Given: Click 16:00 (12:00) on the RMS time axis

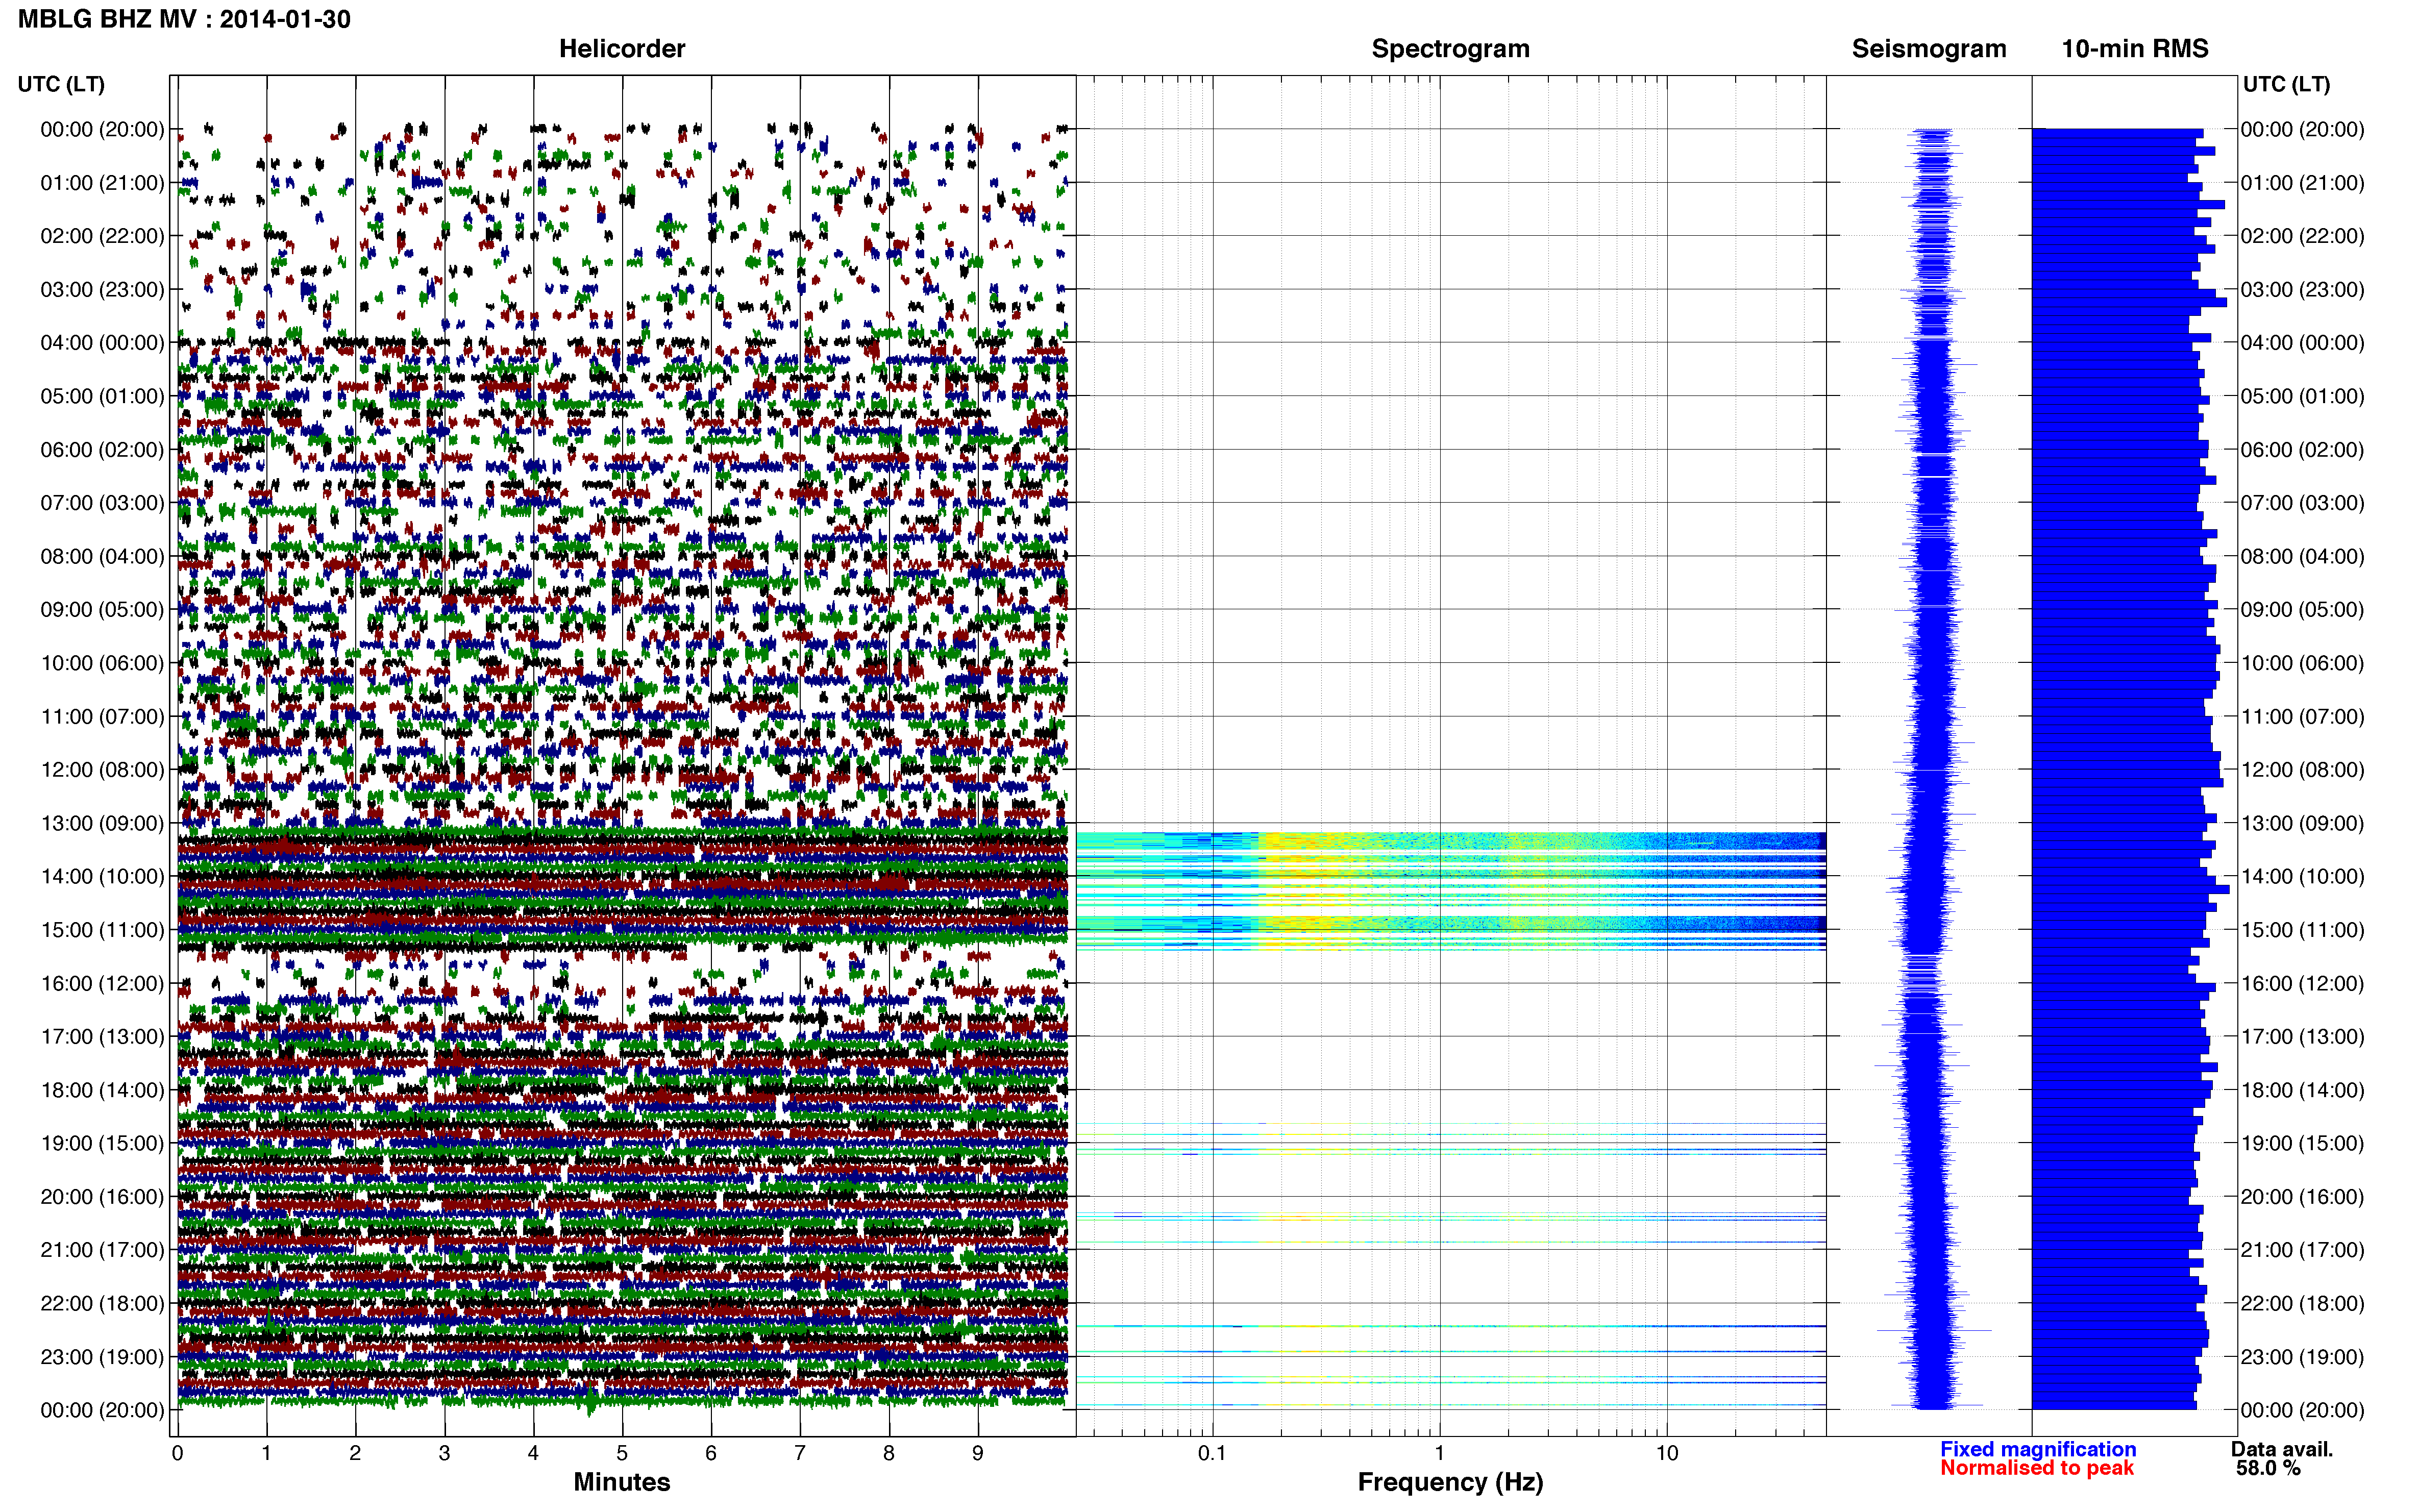Looking at the screenshot, I should pyautogui.click(x=2302, y=983).
